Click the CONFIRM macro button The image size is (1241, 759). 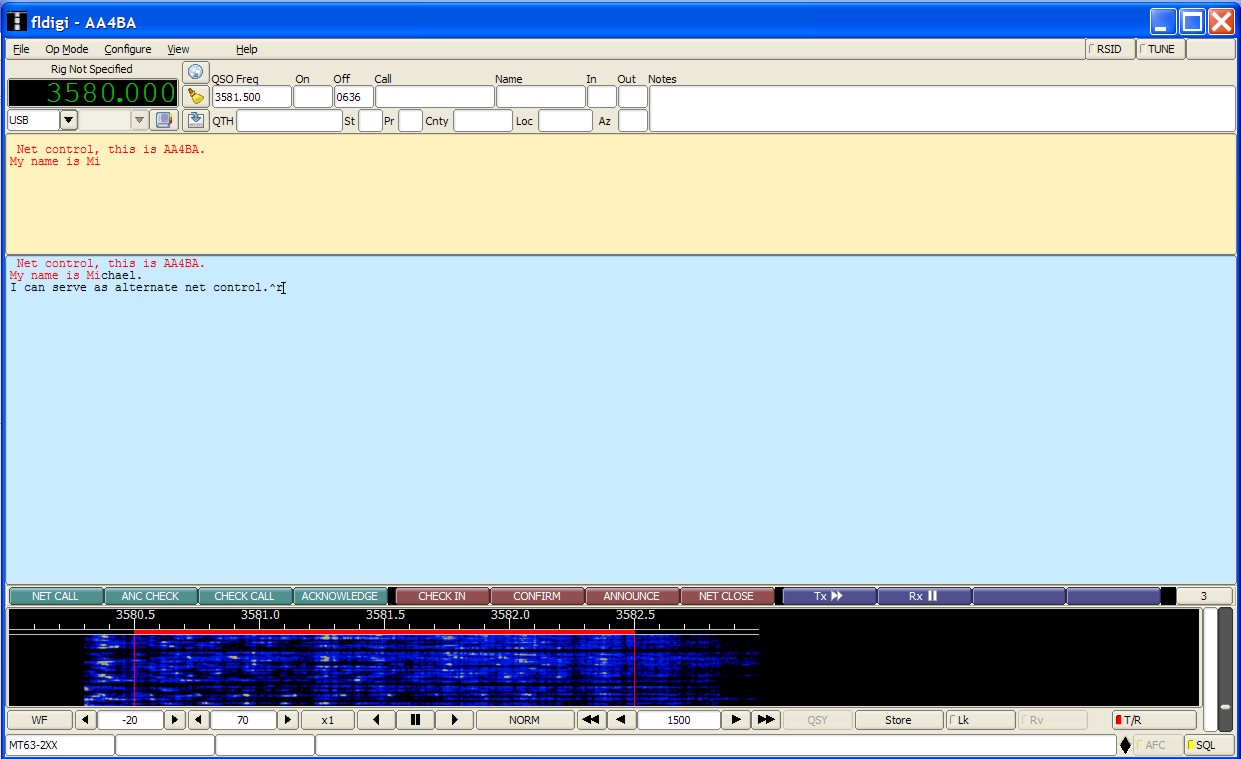click(537, 596)
